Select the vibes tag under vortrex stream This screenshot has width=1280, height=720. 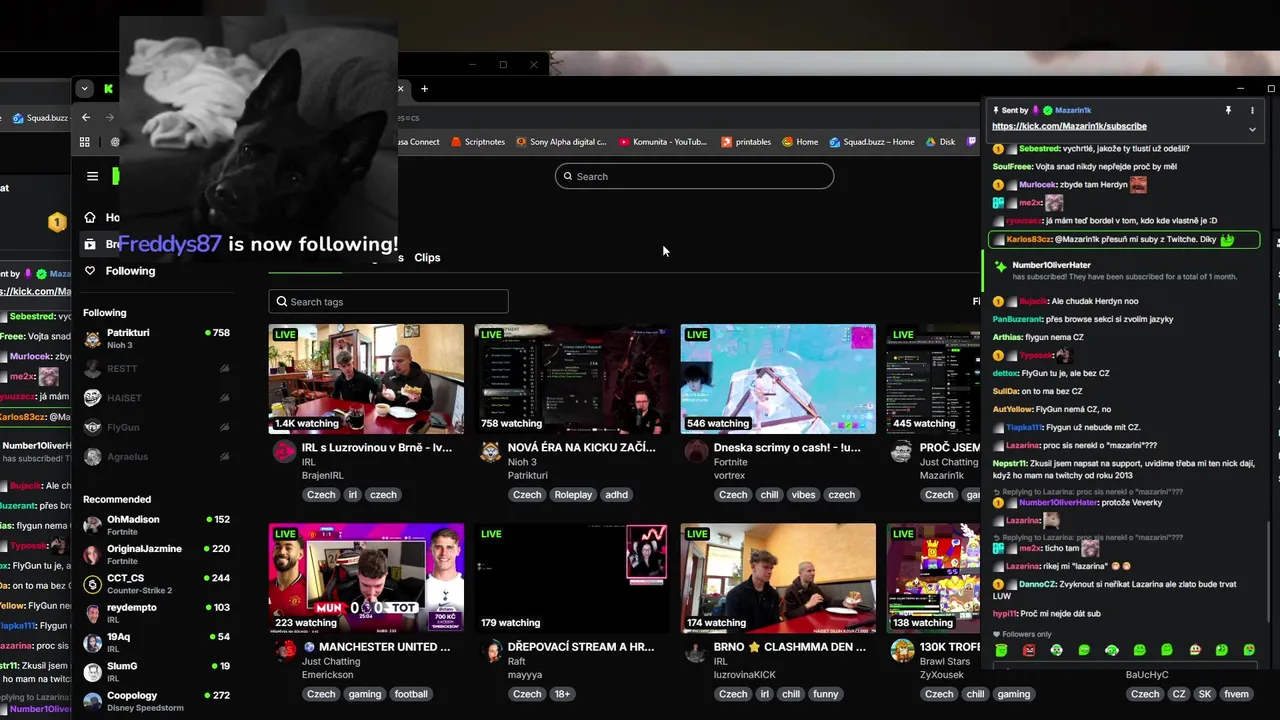click(803, 495)
